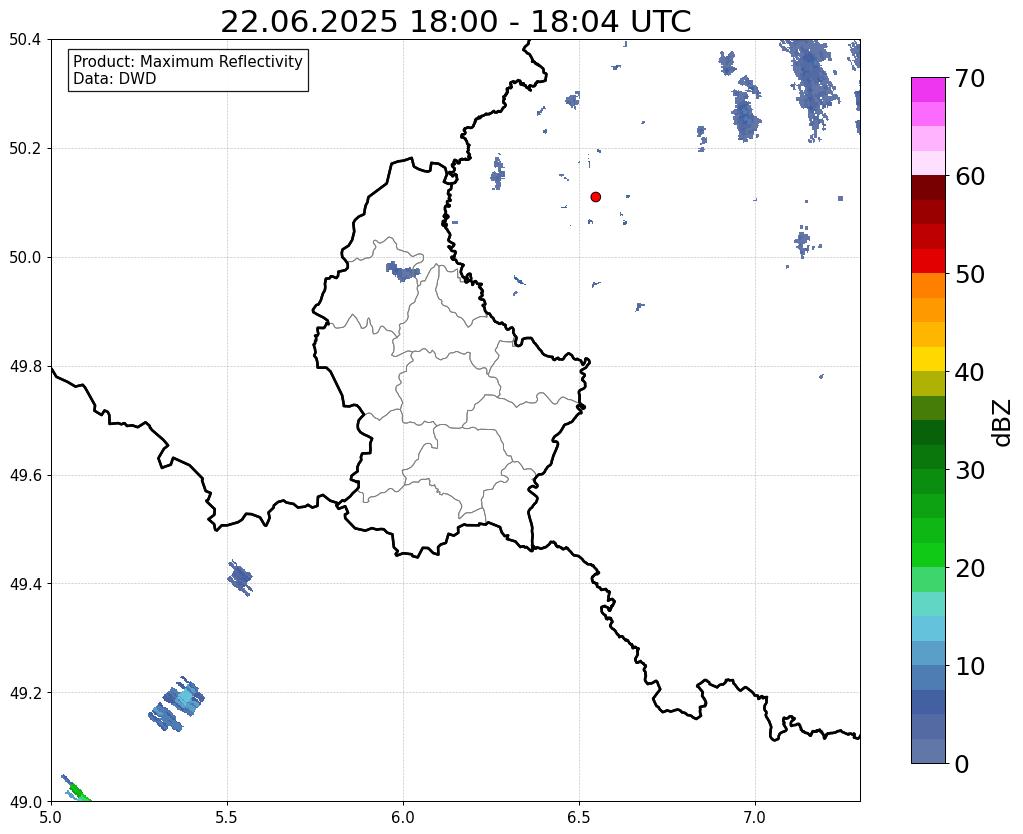Click the yellow 40 dBZ colorbar segment
Screen dimensions: 1023x834
click(x=928, y=359)
